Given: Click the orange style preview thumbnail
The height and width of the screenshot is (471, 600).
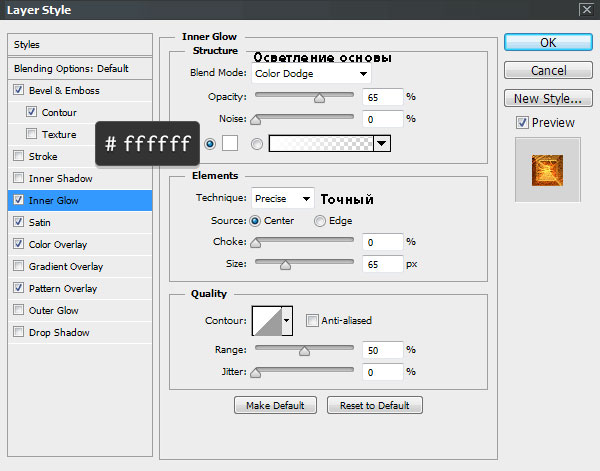Looking at the screenshot, I should [x=548, y=170].
